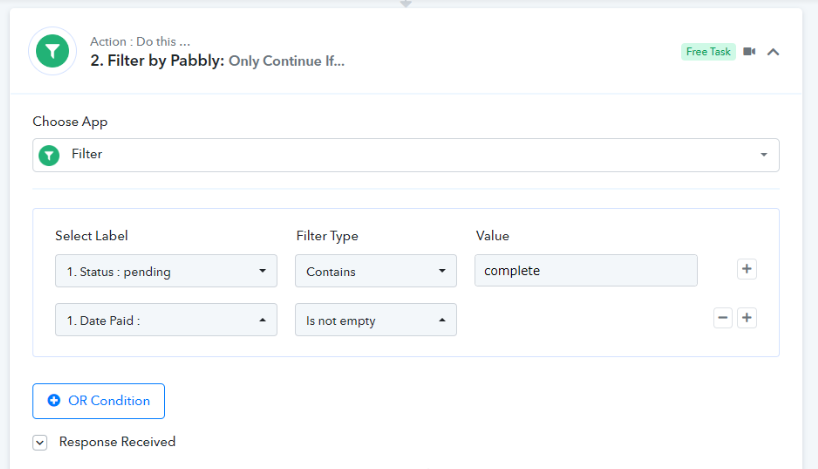The width and height of the screenshot is (818, 469).
Task: Click the caret arrow in Choose App selector
Action: 763,155
